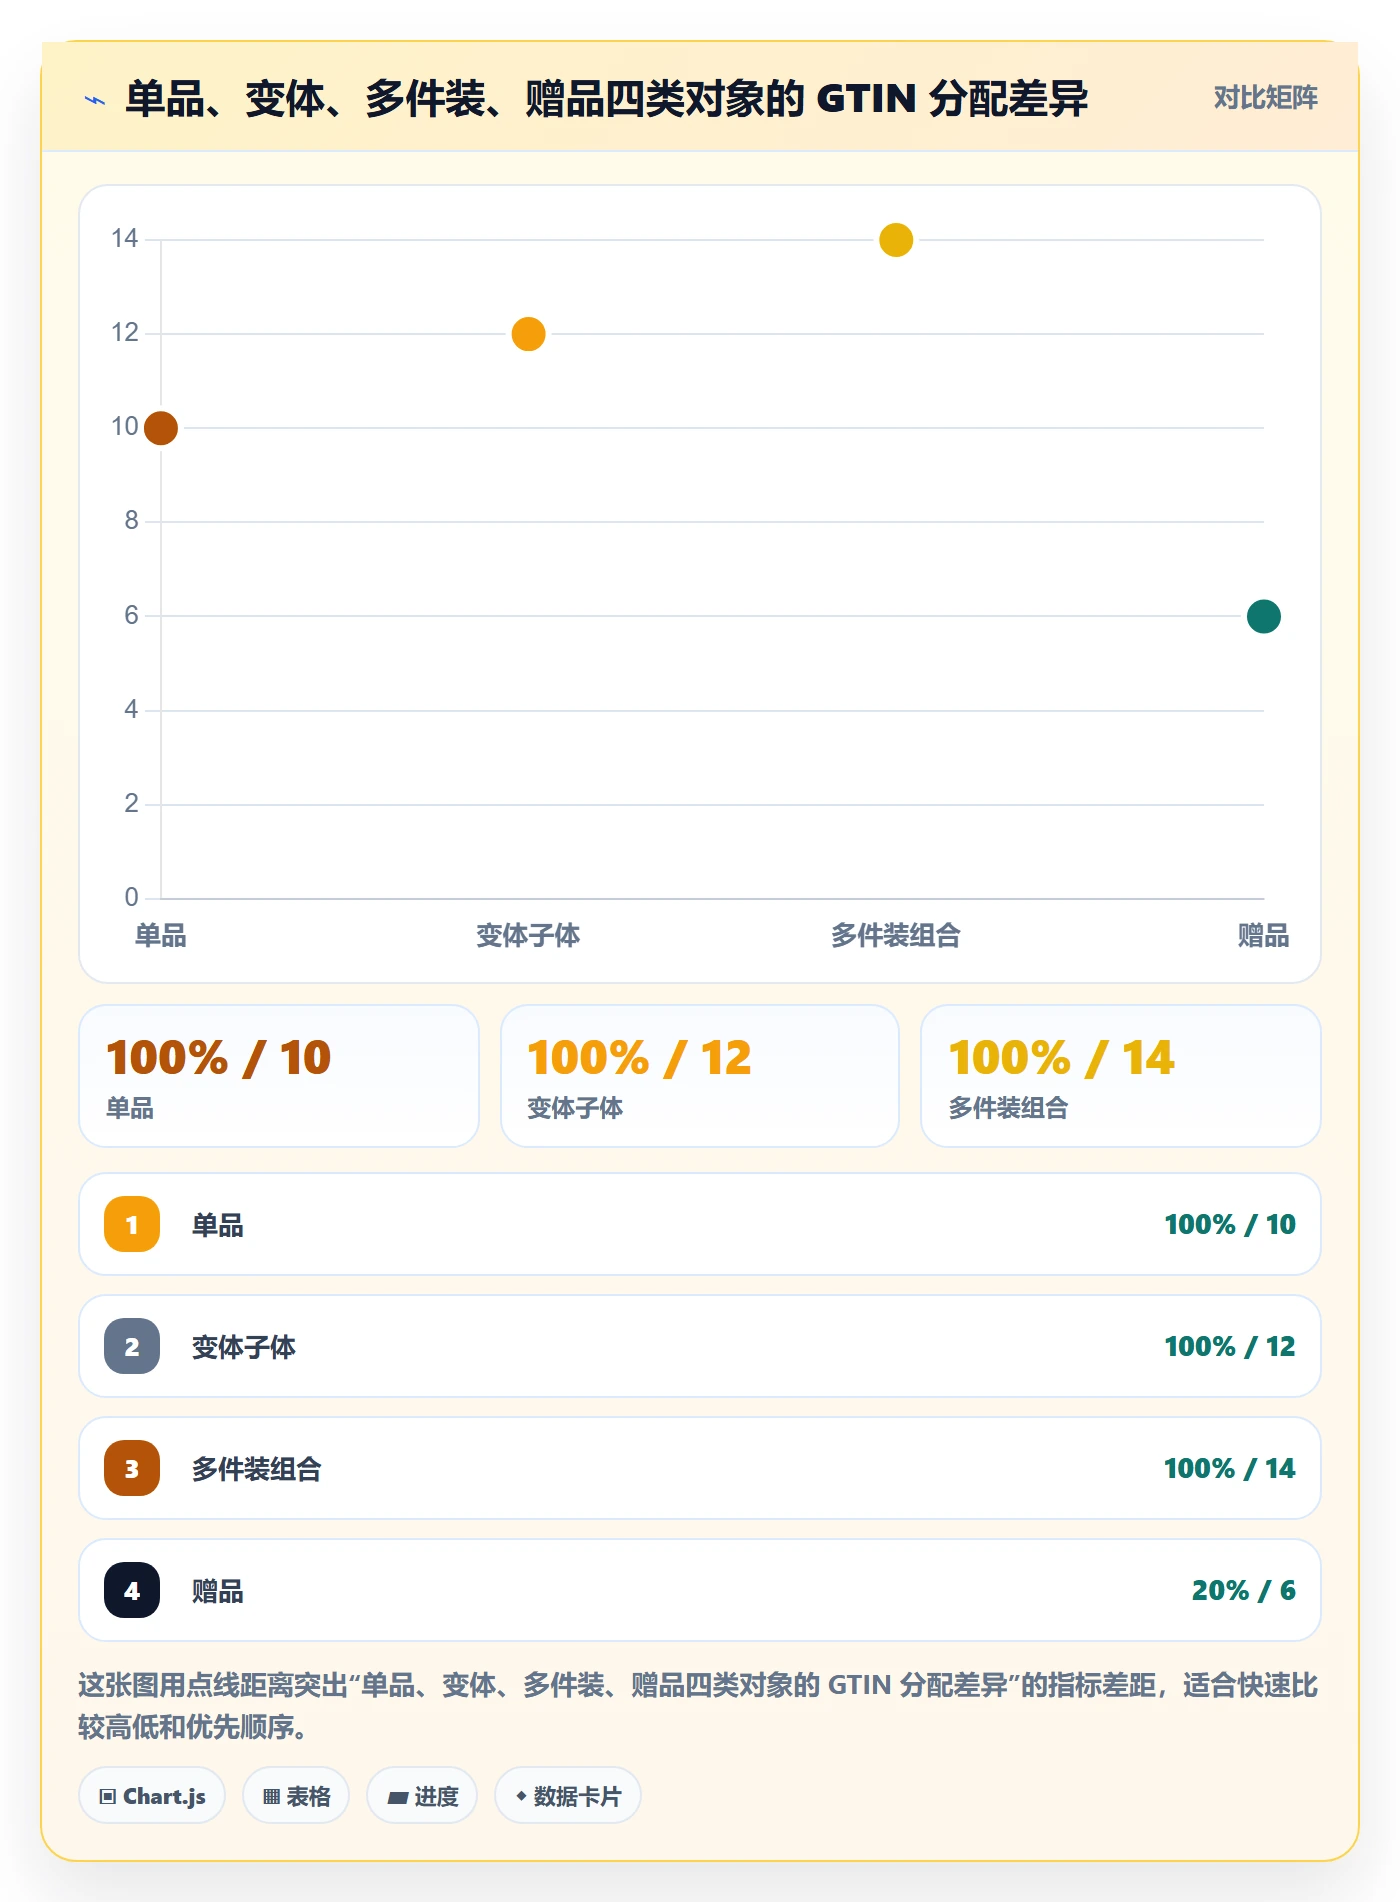Click the 数据卡片 tag chip

click(568, 1796)
